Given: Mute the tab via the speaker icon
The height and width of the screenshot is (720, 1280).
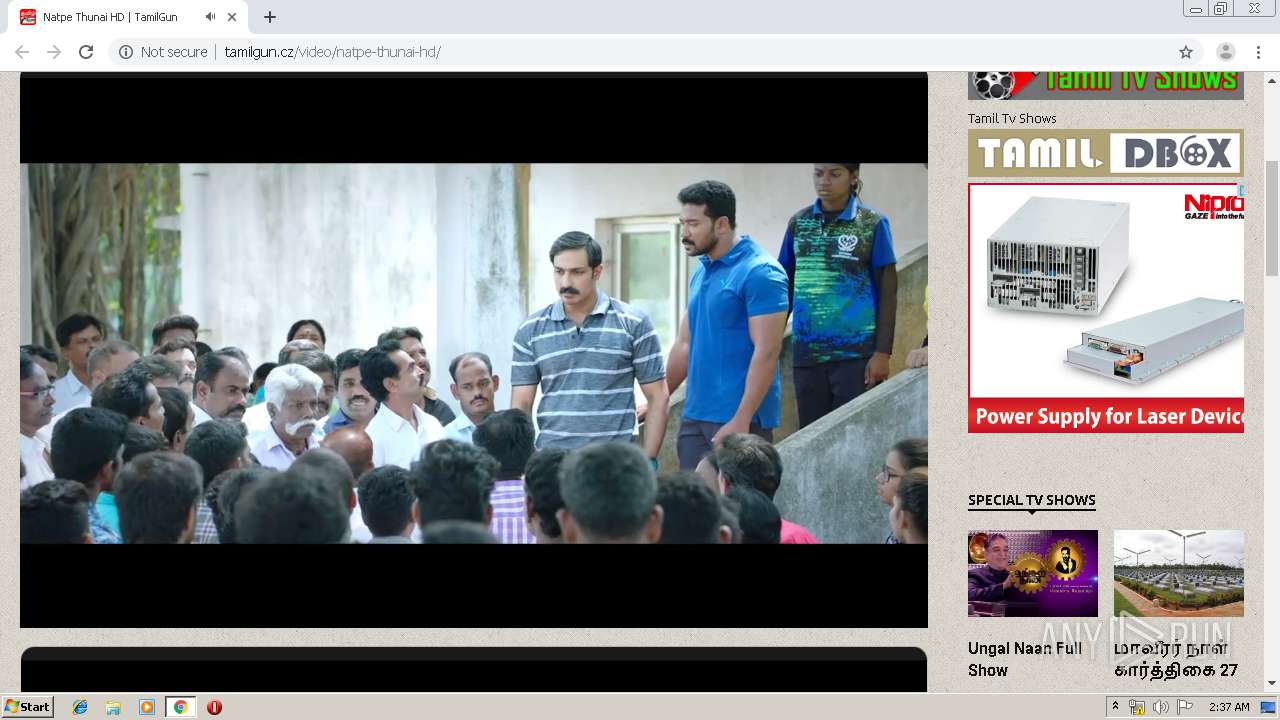Looking at the screenshot, I should (x=210, y=17).
